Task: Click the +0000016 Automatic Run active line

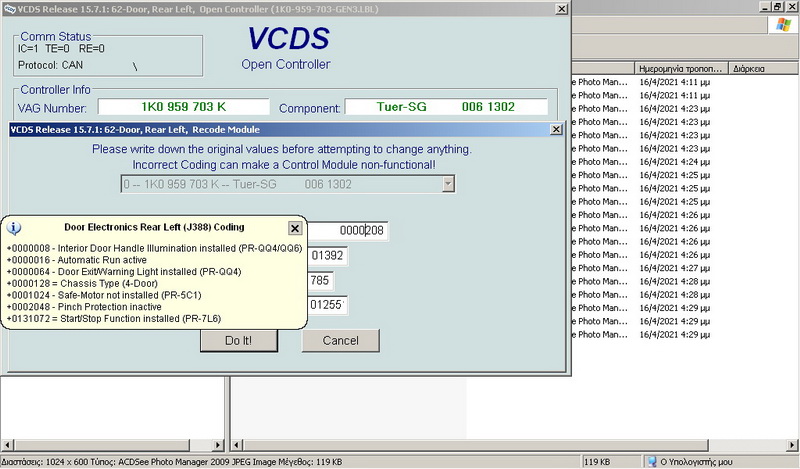Action: coord(77,260)
